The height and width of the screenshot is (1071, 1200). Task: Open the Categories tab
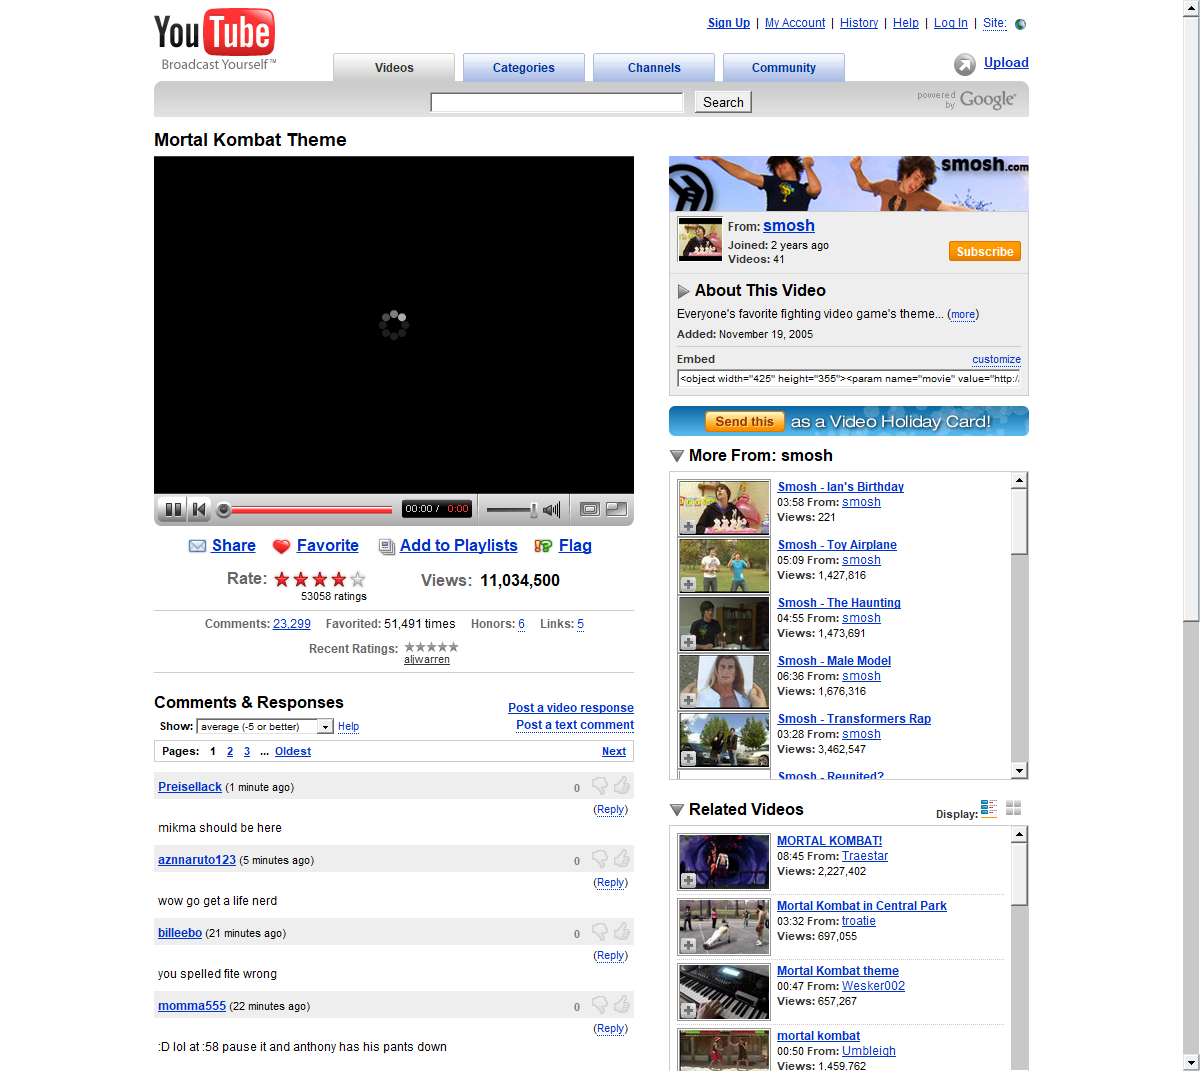[x=523, y=68]
